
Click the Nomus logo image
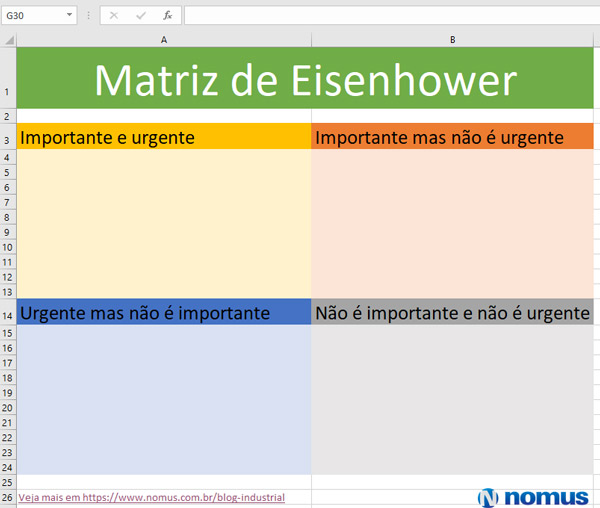532,497
